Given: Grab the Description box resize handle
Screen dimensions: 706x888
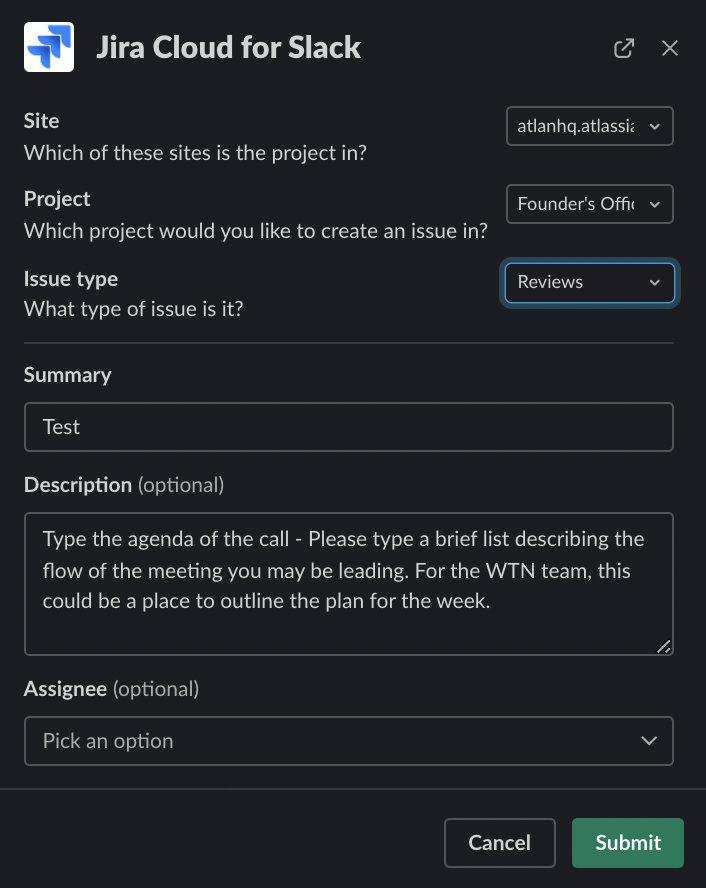Looking at the screenshot, I should (664, 646).
